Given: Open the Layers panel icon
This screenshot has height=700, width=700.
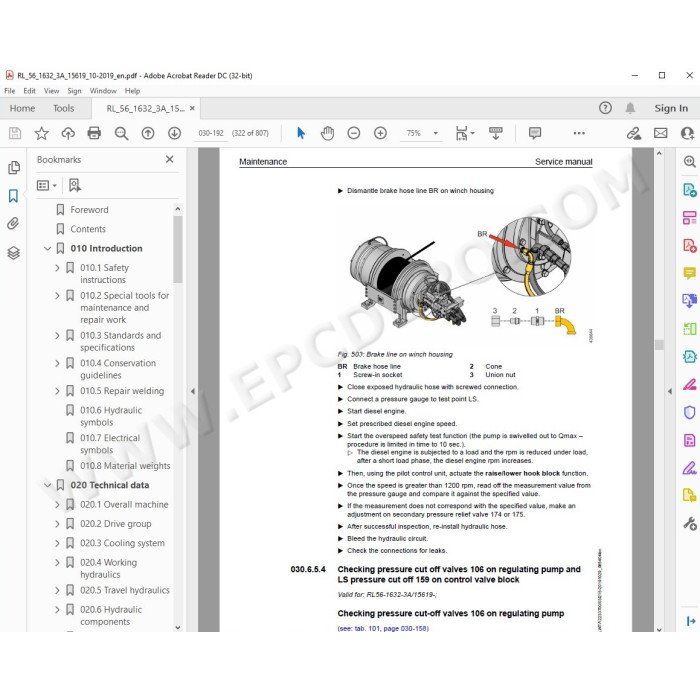Looking at the screenshot, I should tap(13, 253).
